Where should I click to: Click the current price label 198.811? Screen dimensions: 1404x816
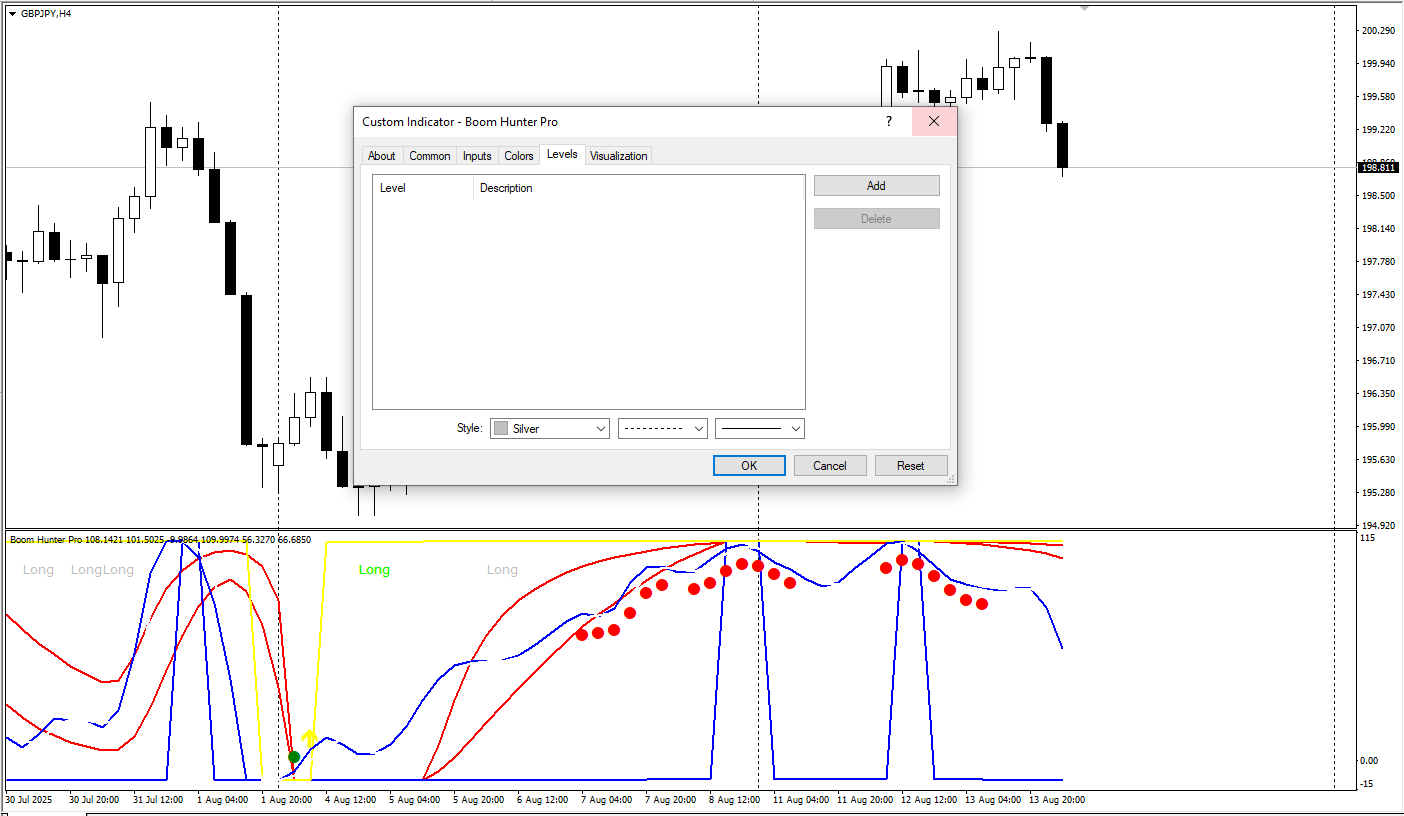[x=1378, y=167]
